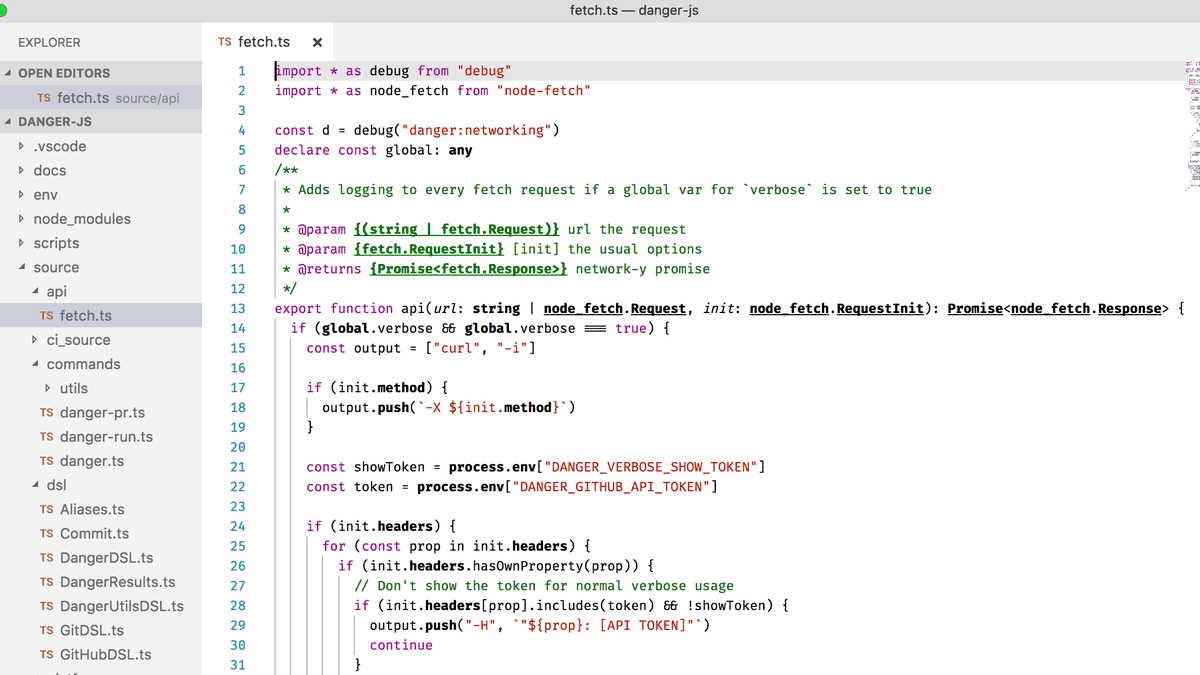Click the TS icon in the fetch.ts tab

[x=224, y=42]
